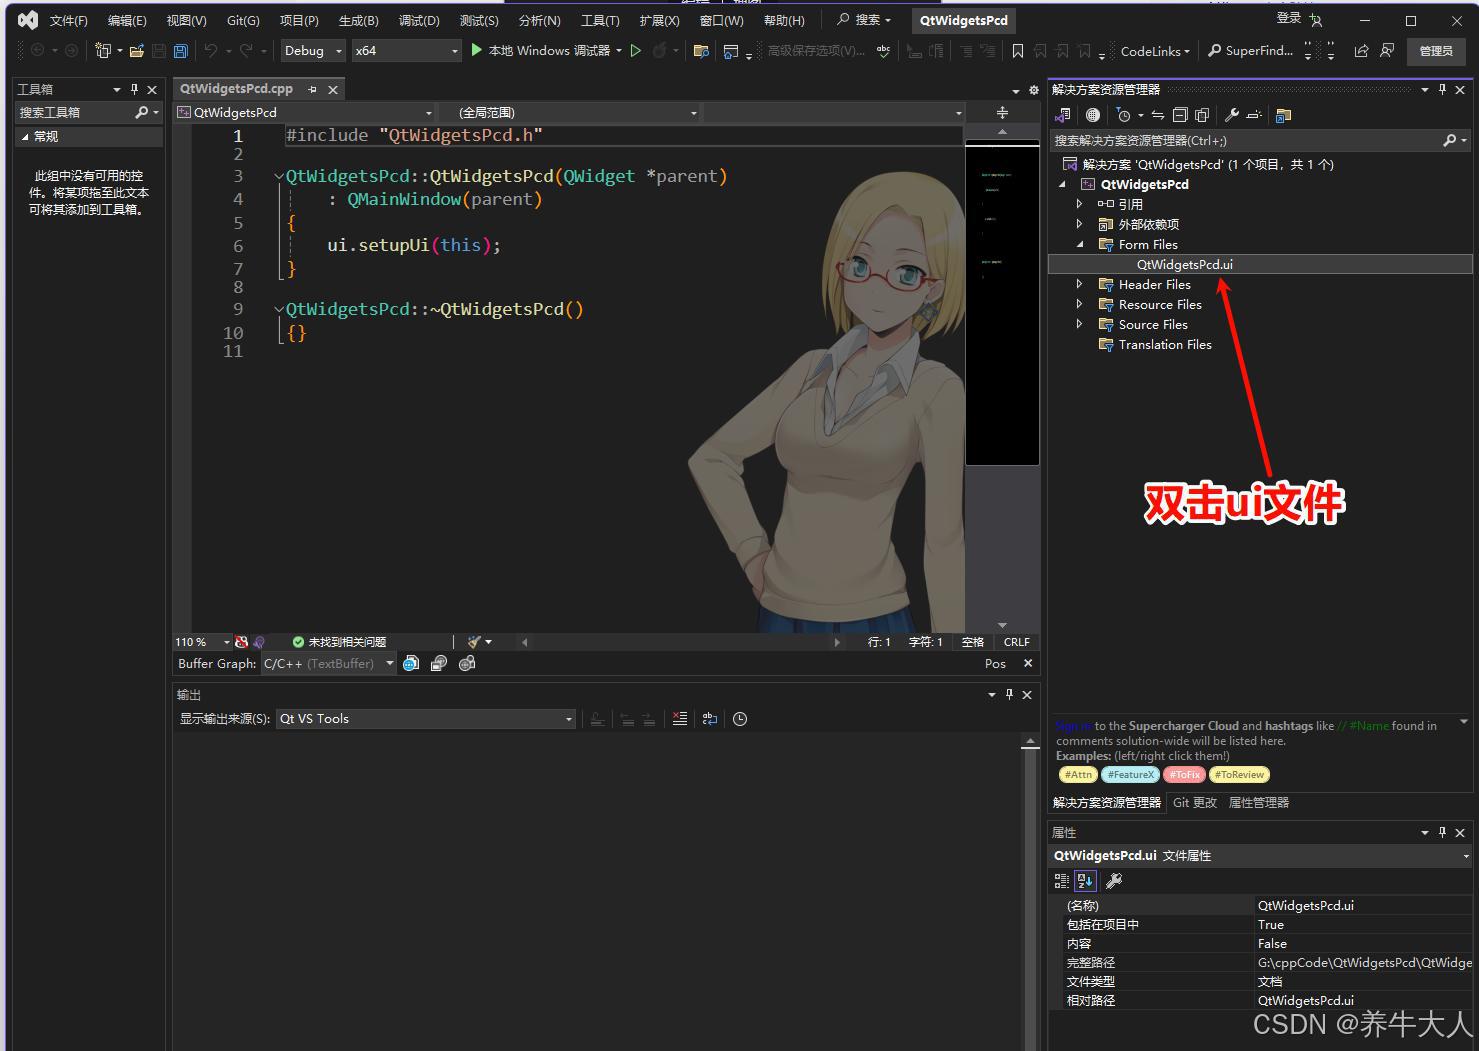Click the Share icon in title toolbar
This screenshot has height=1051, width=1479.
(x=1361, y=50)
